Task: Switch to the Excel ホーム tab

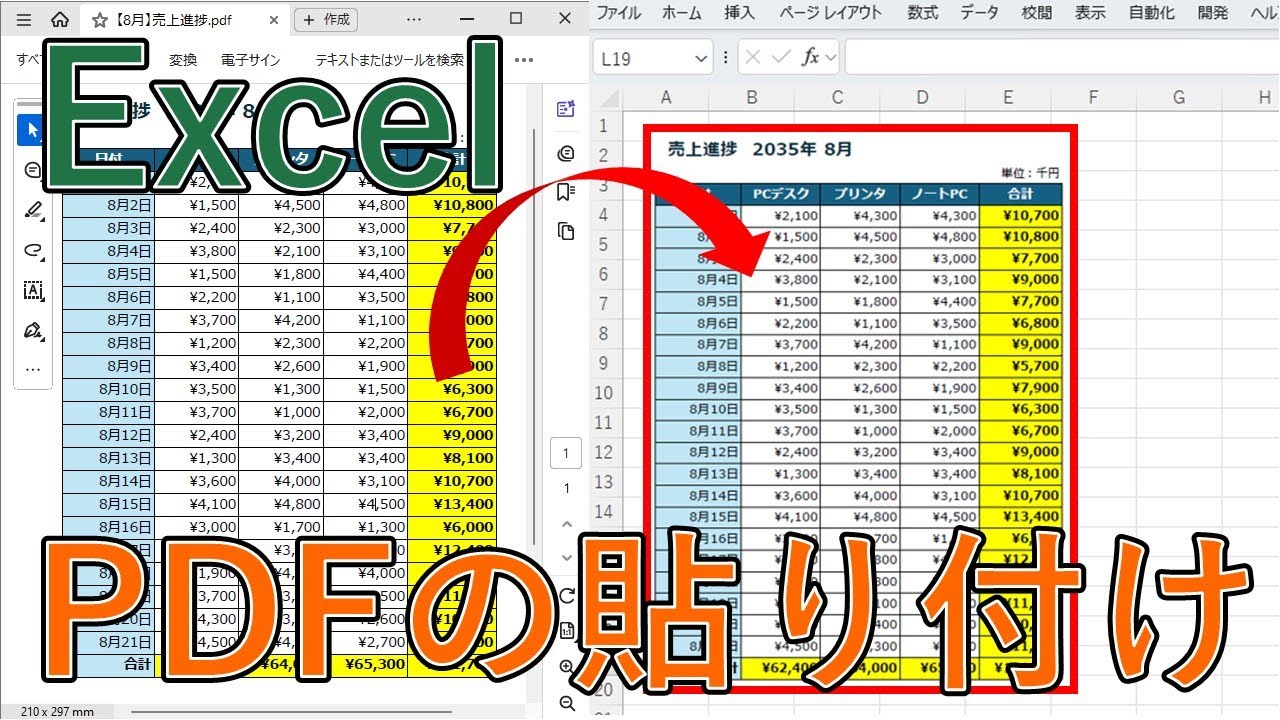Action: pyautogui.click(x=682, y=12)
